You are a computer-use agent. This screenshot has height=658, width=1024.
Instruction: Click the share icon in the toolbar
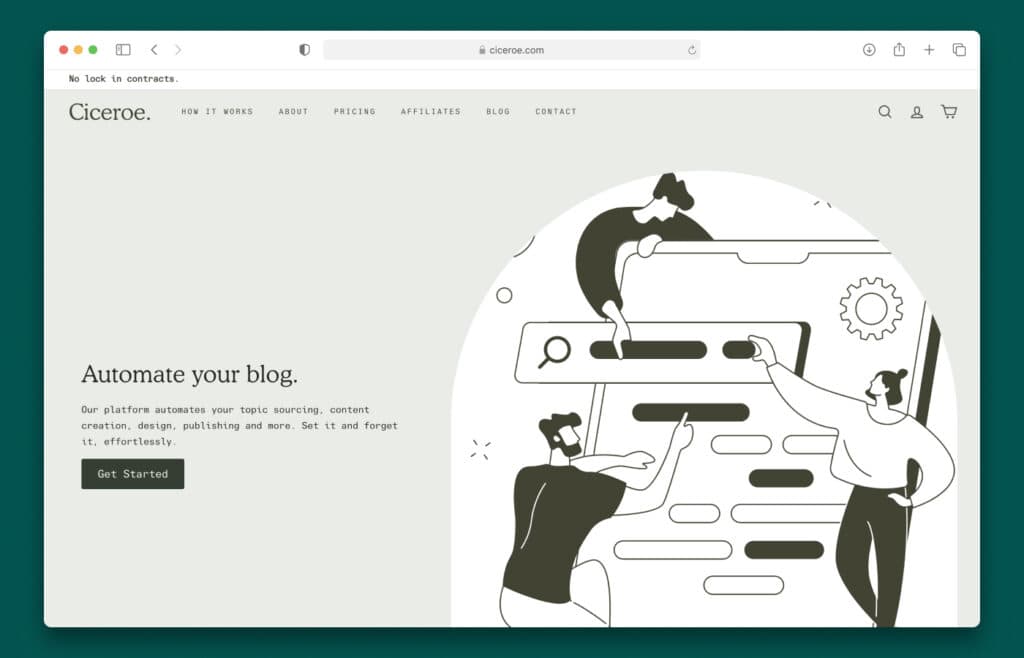pos(899,49)
